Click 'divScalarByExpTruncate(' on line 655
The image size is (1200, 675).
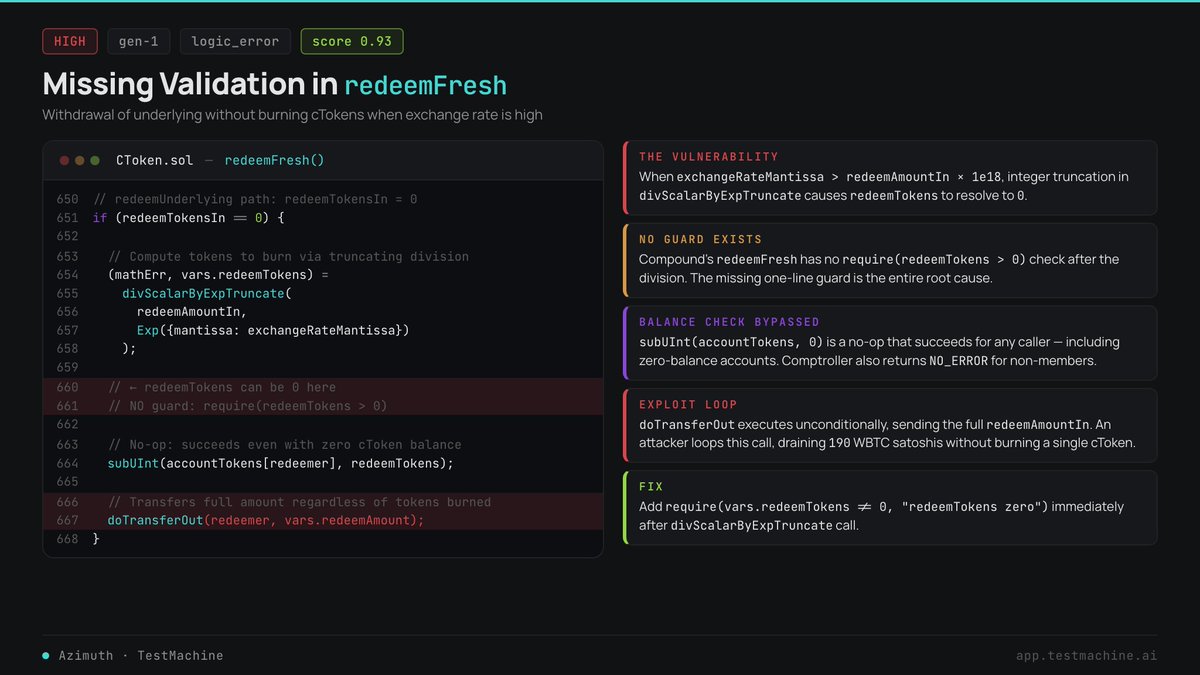coord(205,294)
